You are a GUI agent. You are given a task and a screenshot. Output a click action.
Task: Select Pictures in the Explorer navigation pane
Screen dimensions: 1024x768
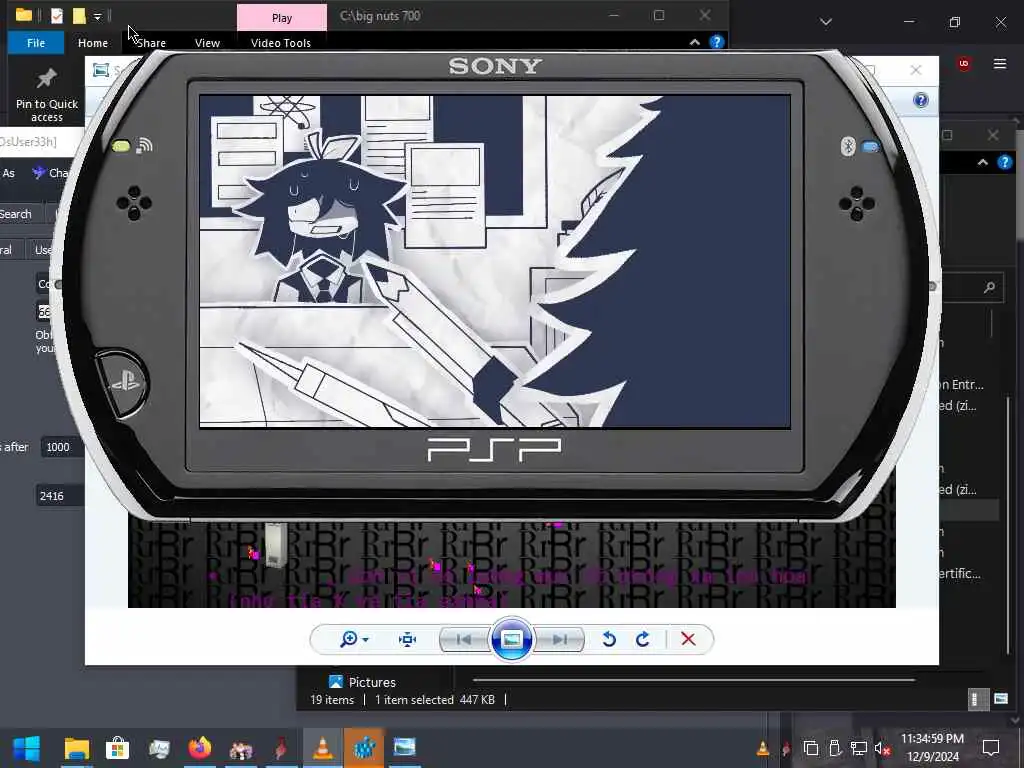[x=362, y=682]
